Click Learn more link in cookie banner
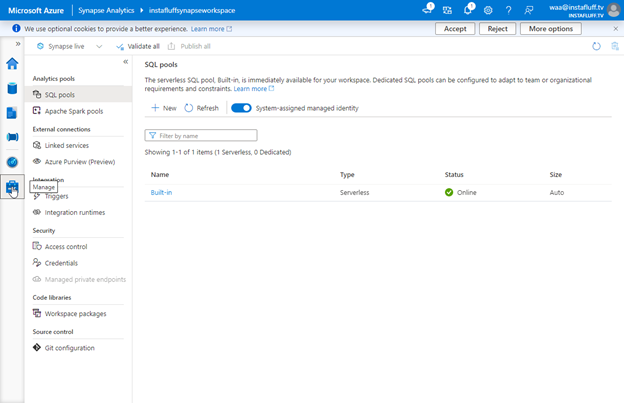Image resolution: width=624 pixels, height=403 pixels. 211,29
